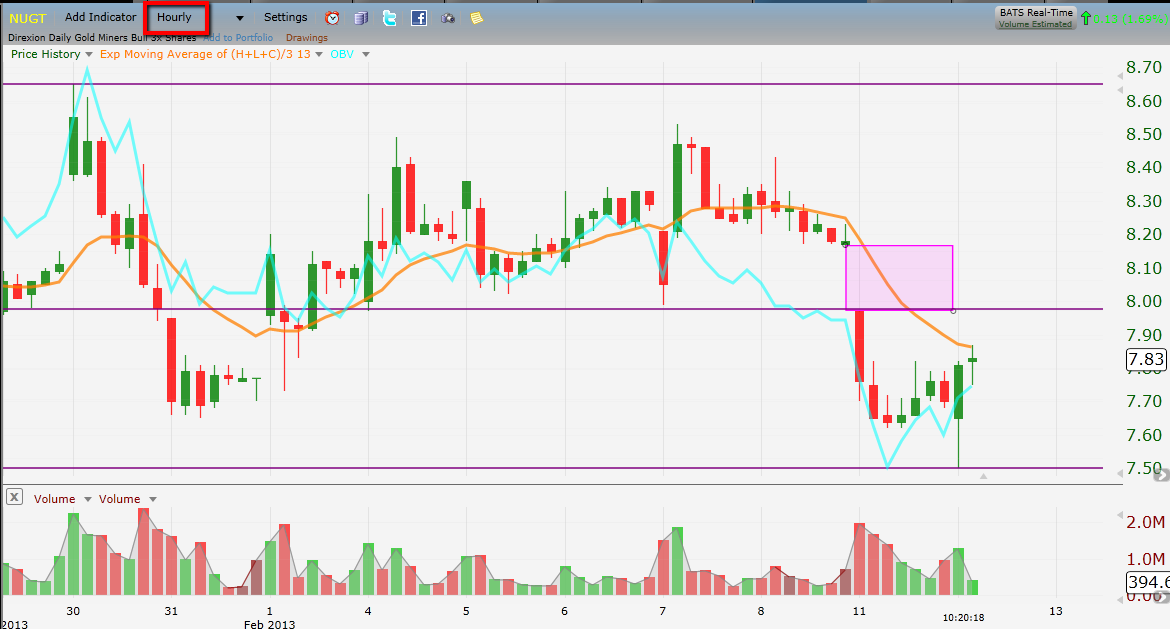Click the alarm clock alert icon
Screen dimensions: 1170x629
point(332,18)
